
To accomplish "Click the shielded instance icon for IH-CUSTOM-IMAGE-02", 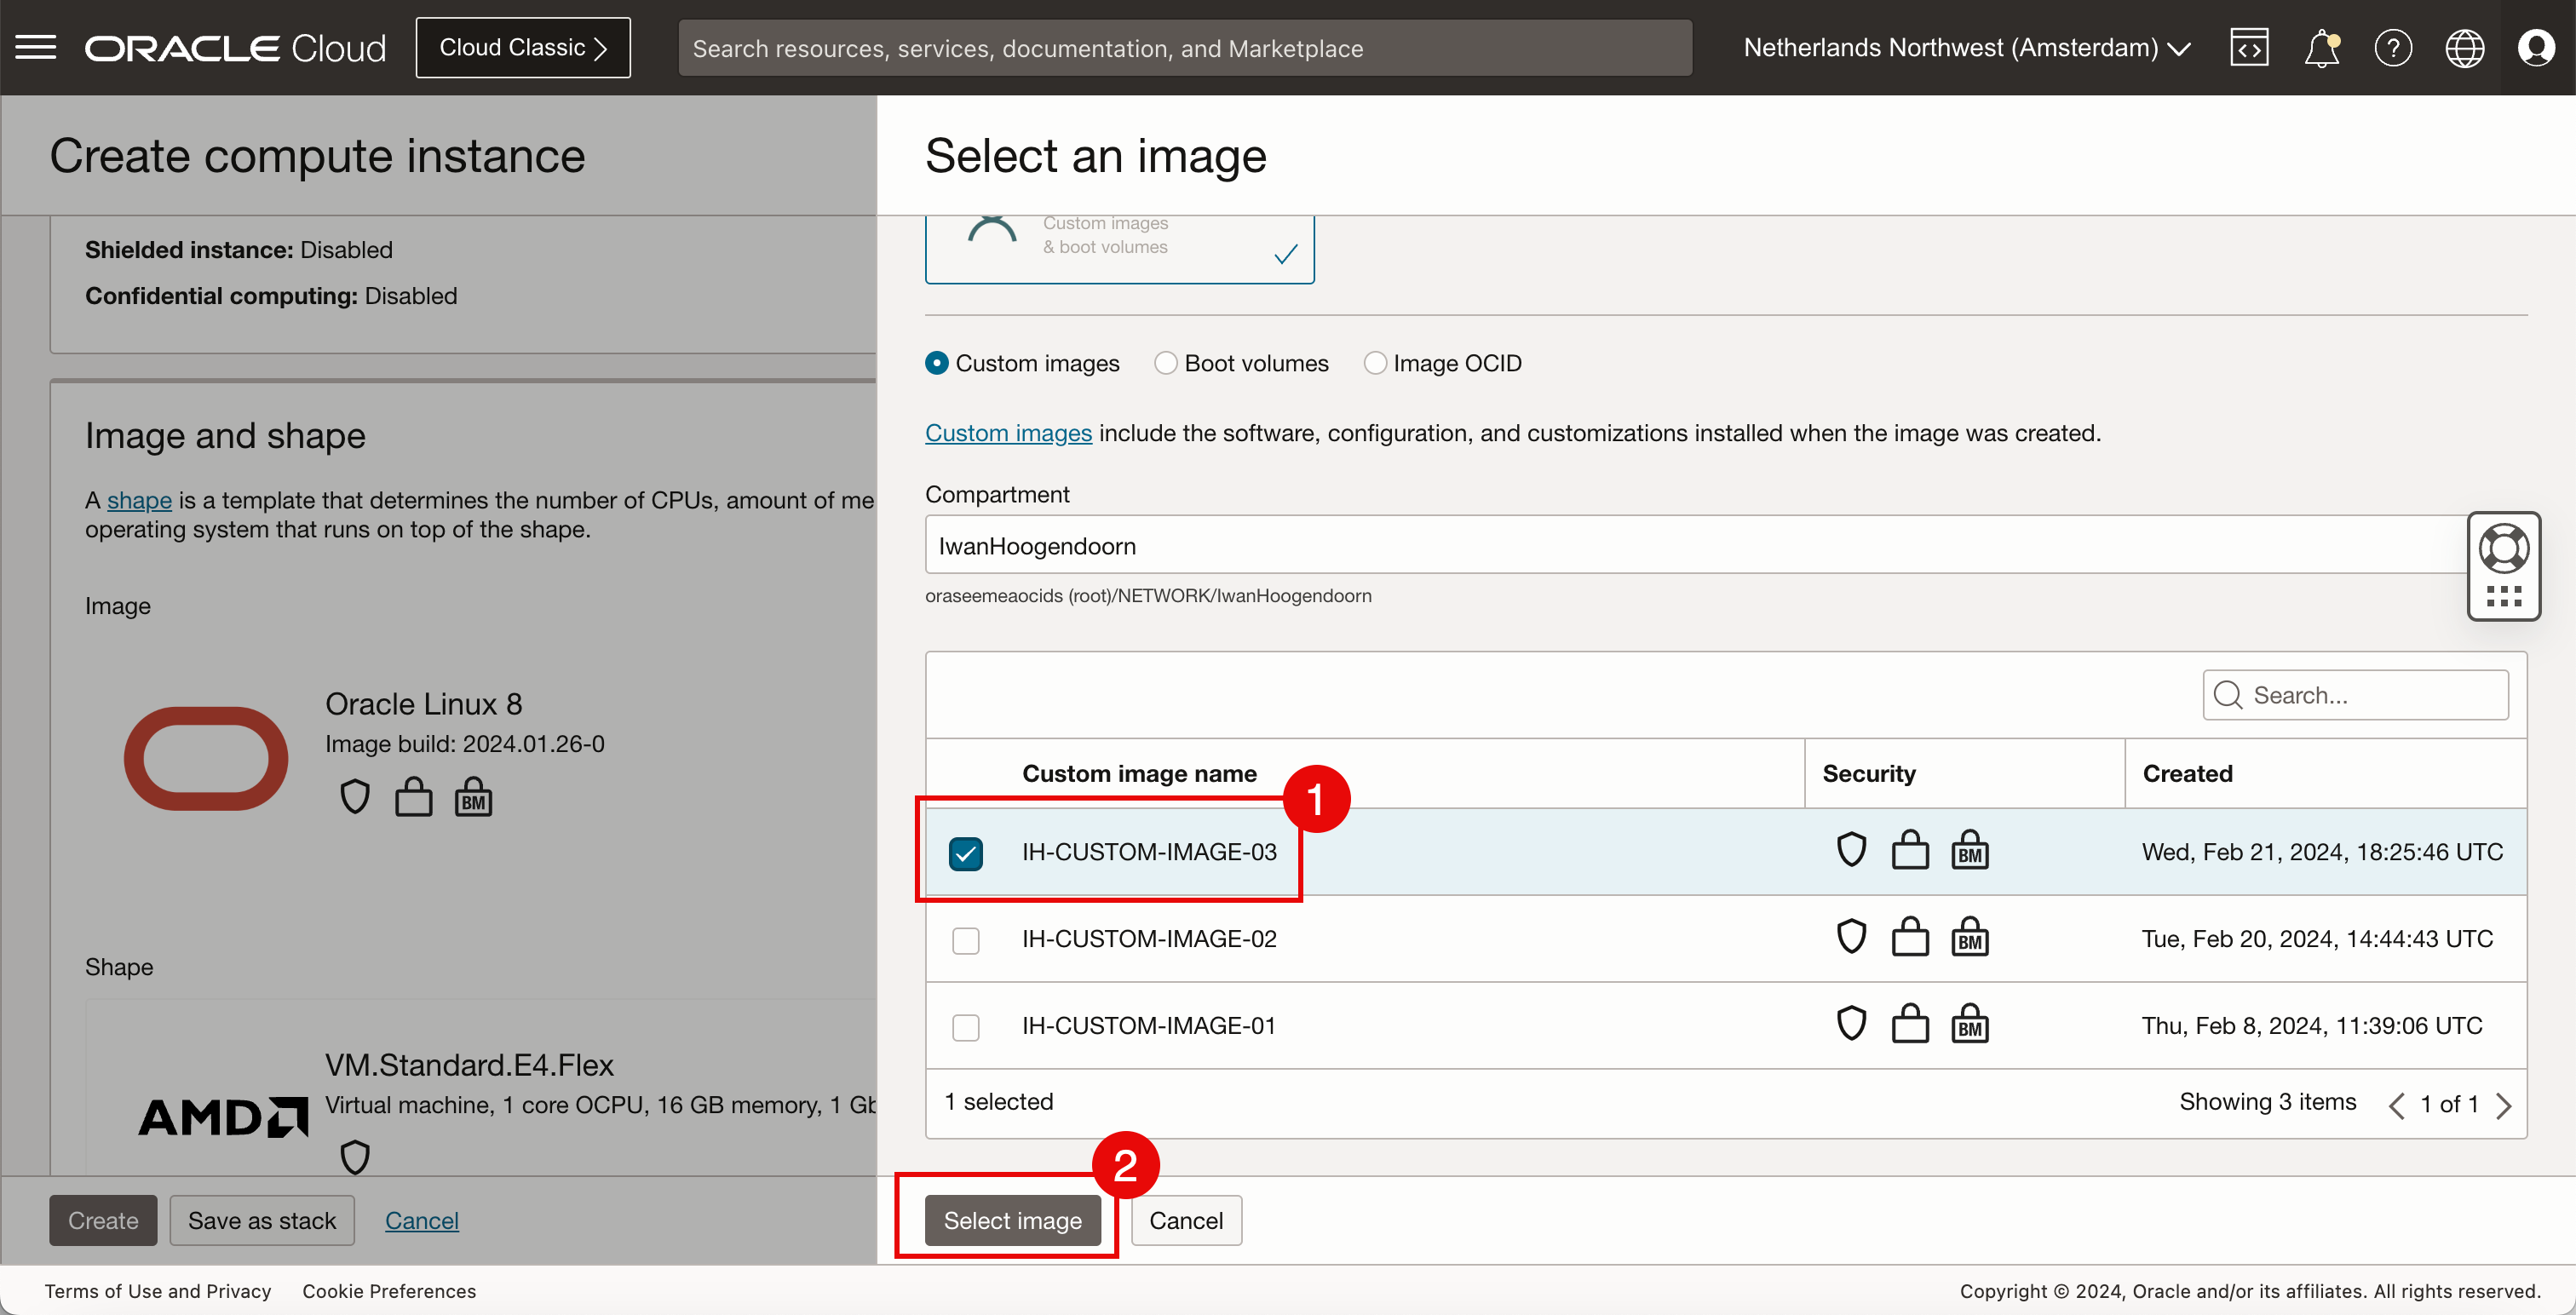I will click(x=1852, y=938).
